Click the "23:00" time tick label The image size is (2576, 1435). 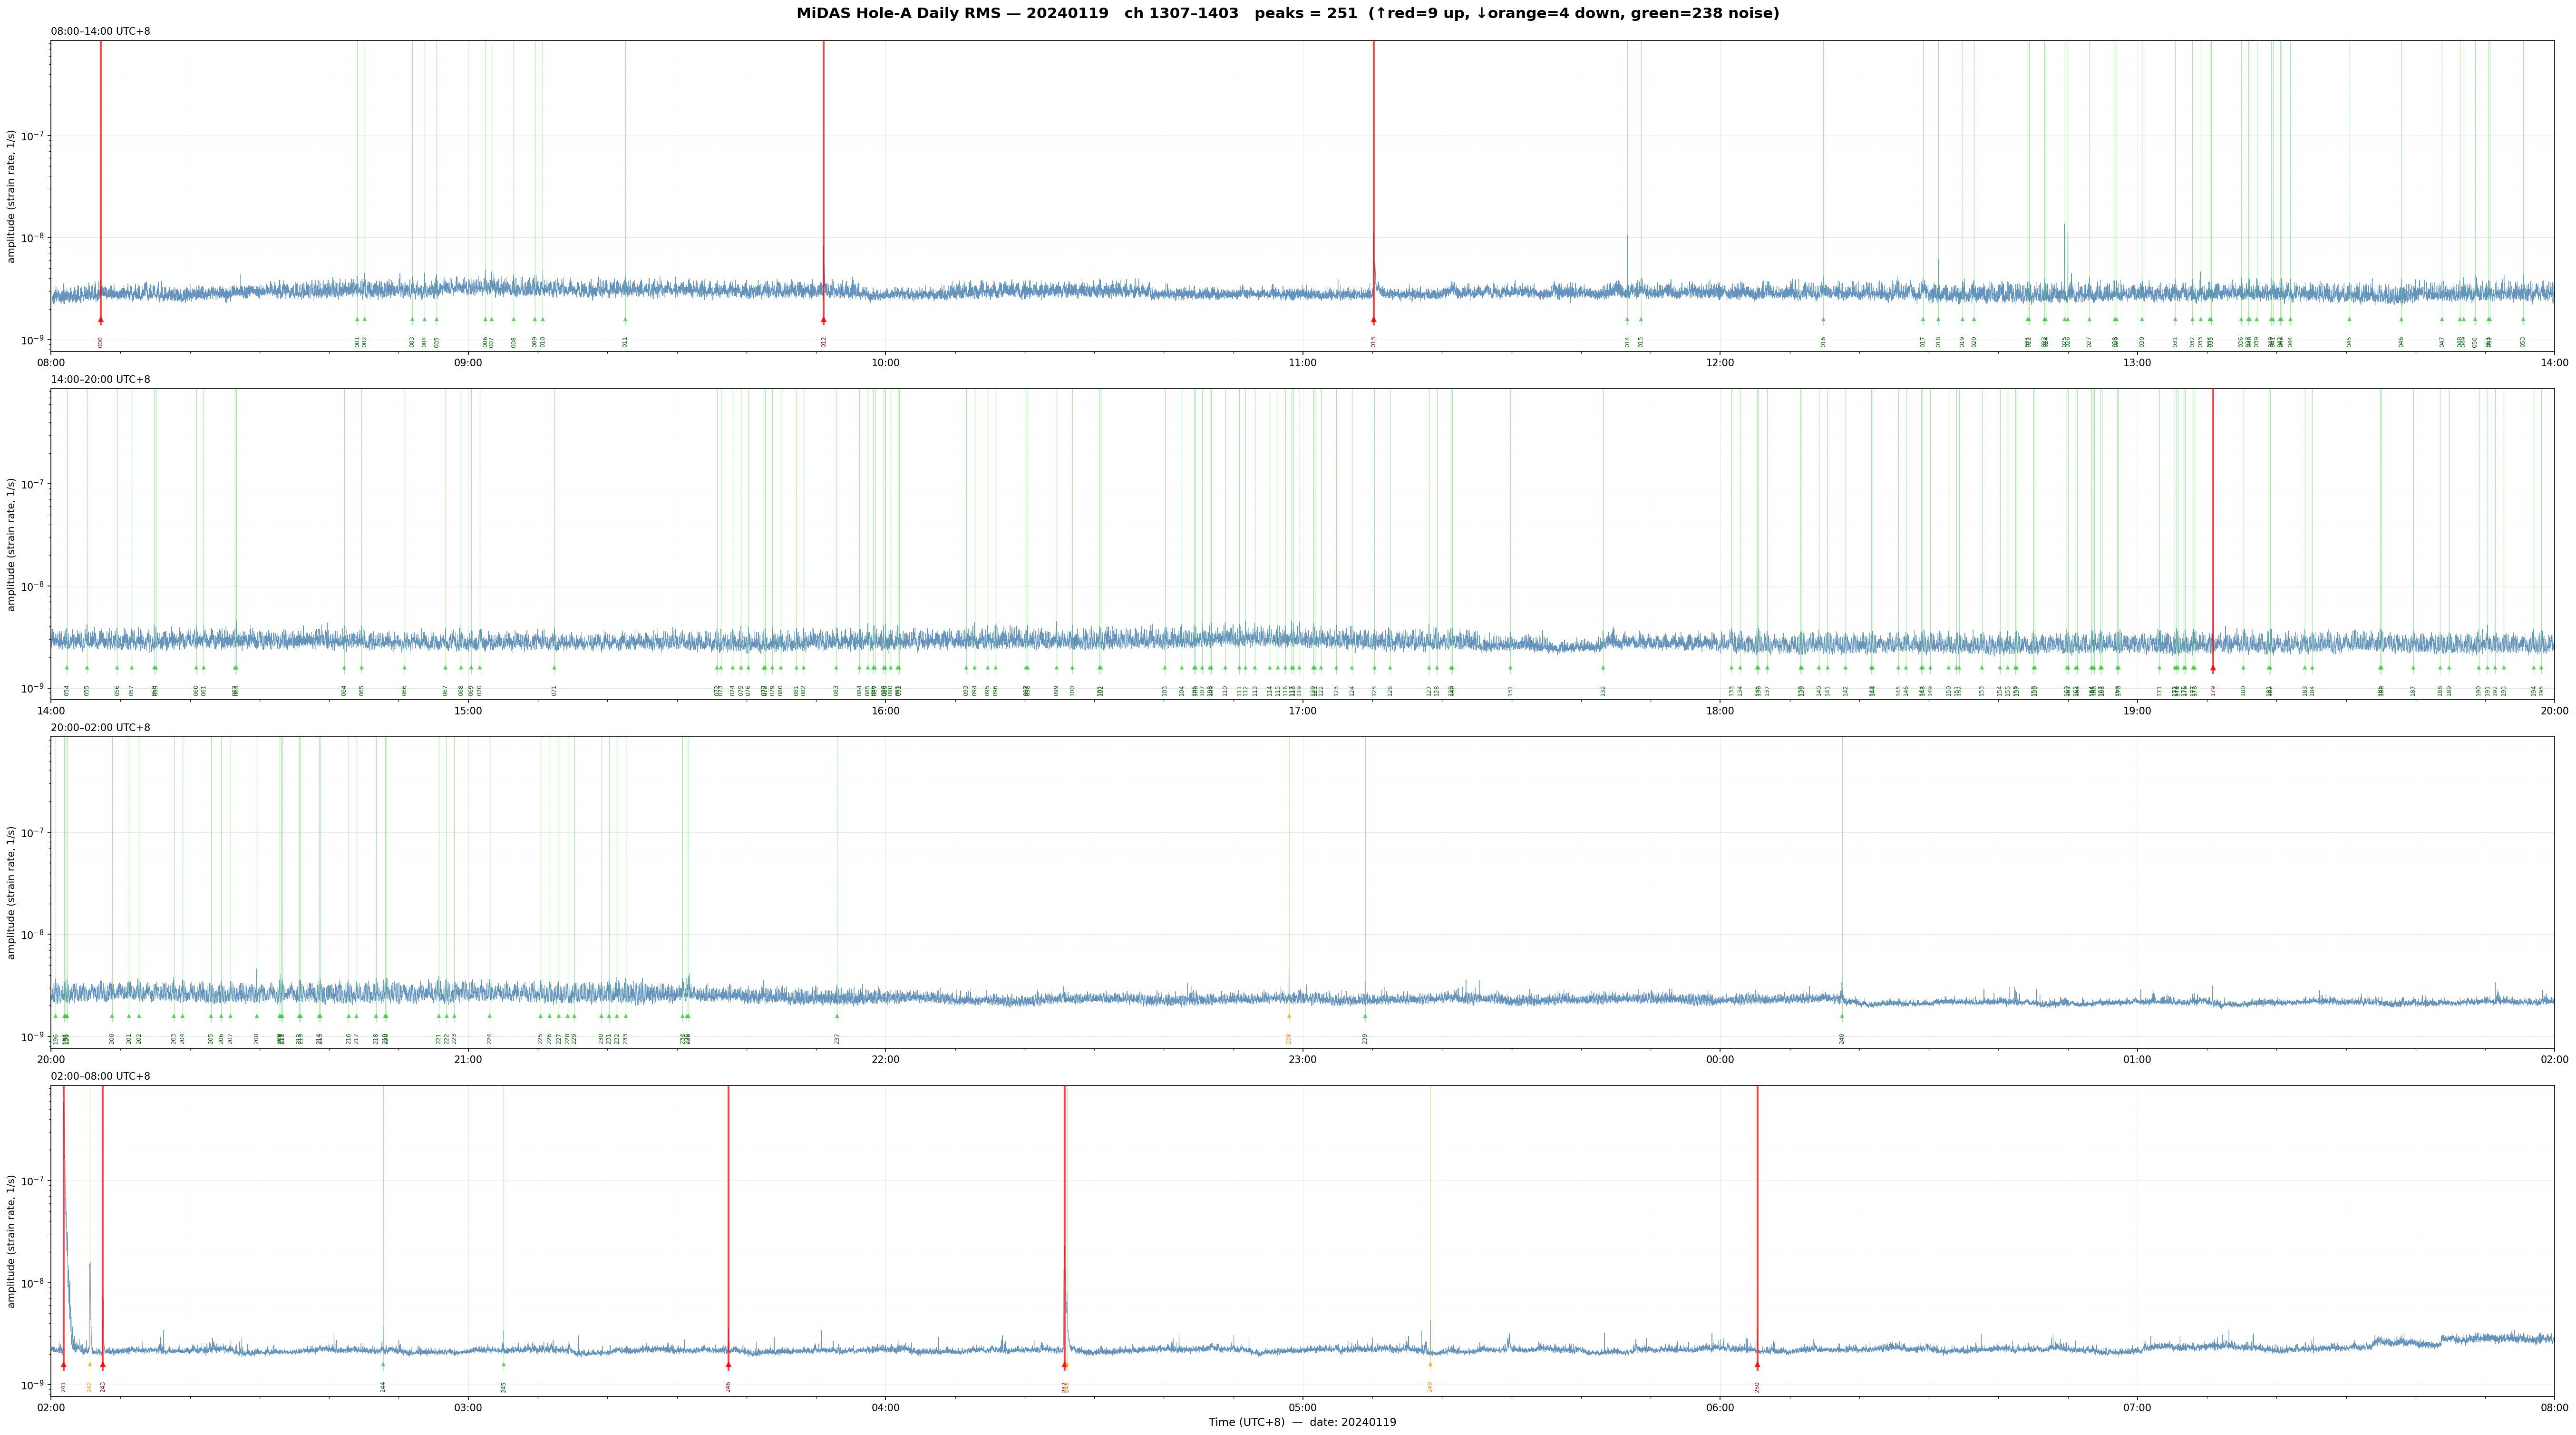tap(1302, 1059)
